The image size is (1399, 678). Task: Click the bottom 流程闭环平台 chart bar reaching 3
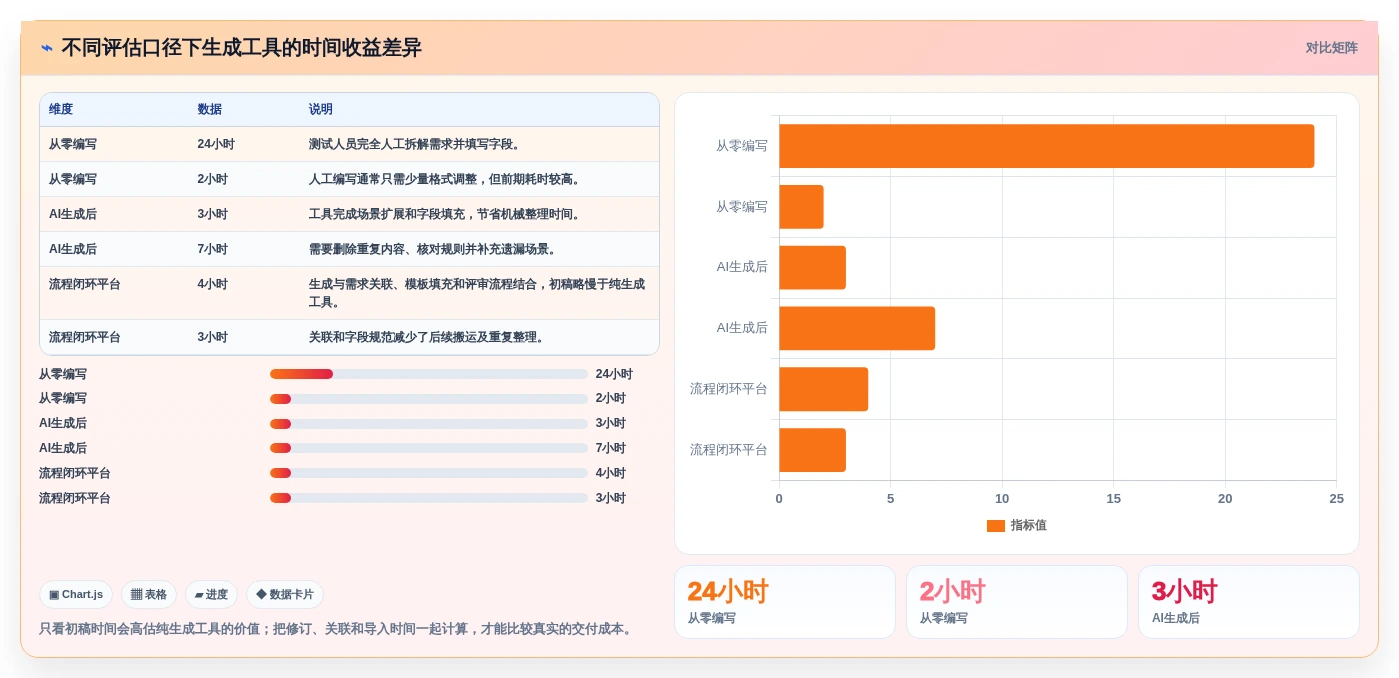(x=812, y=450)
